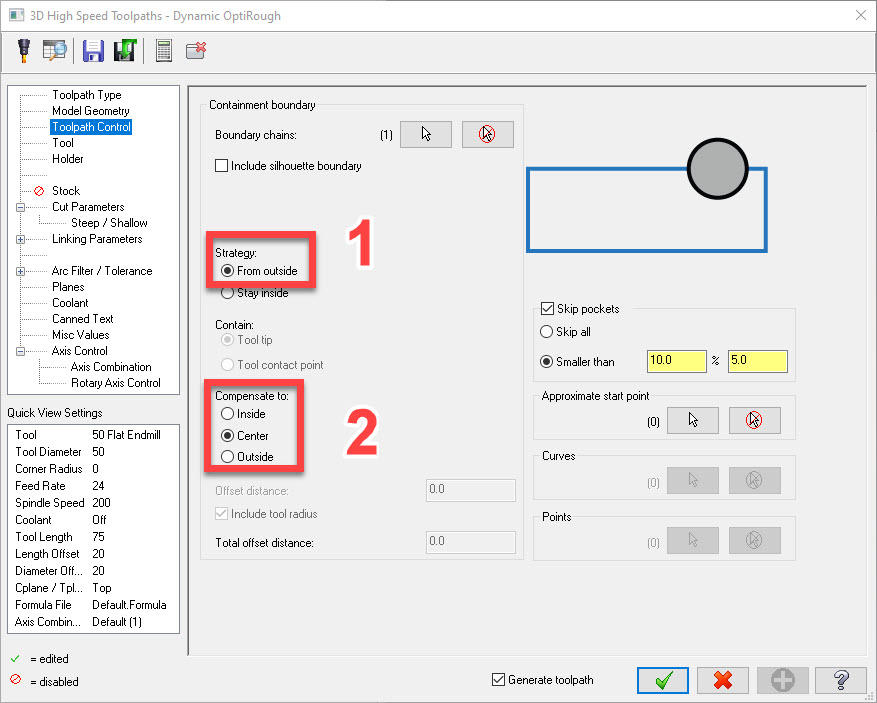The height and width of the screenshot is (703, 877).
Task: Uncheck the Skip pockets checkbox
Action: click(x=547, y=309)
